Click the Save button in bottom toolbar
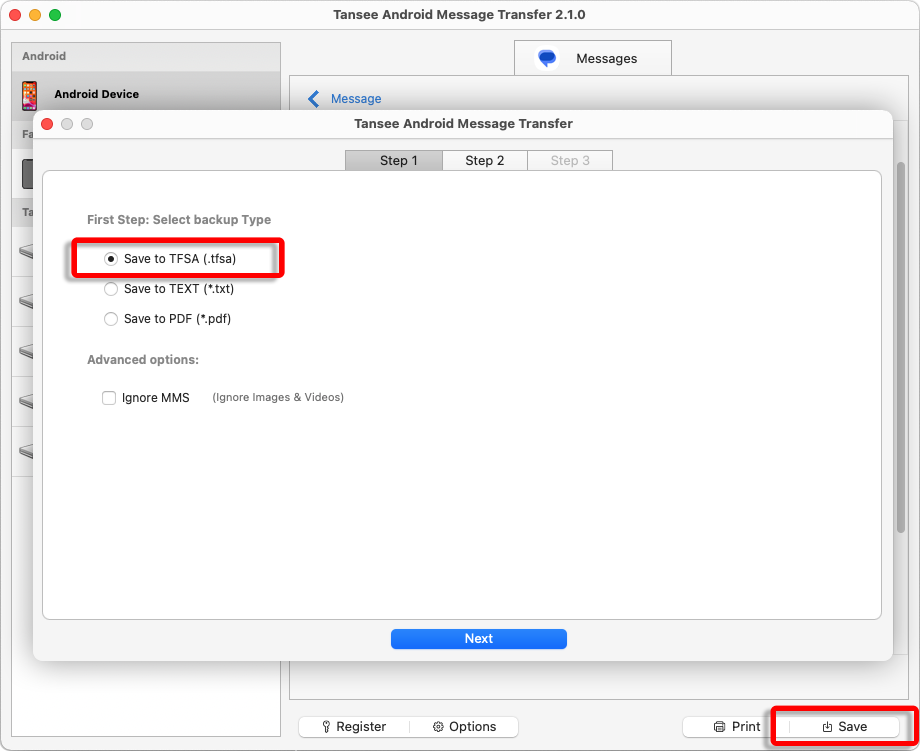 [x=844, y=727]
